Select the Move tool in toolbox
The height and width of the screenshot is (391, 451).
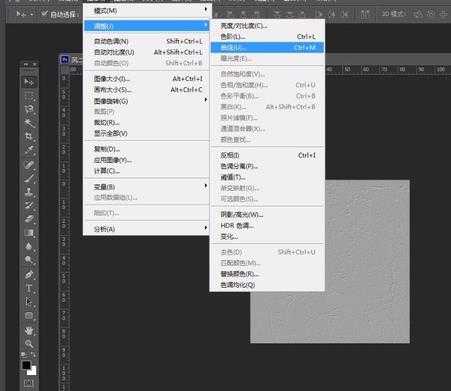coord(29,82)
